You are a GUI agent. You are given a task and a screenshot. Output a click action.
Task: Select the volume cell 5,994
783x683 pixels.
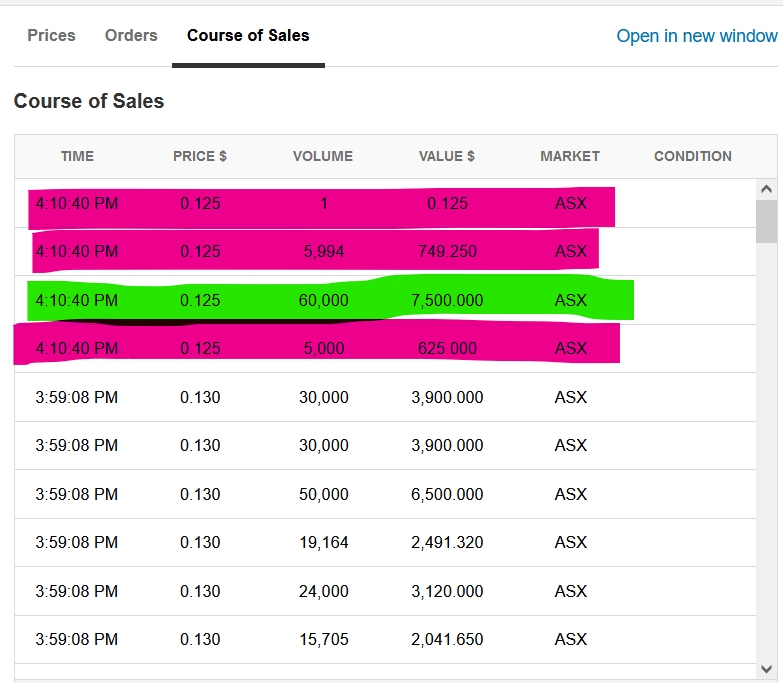coord(324,251)
